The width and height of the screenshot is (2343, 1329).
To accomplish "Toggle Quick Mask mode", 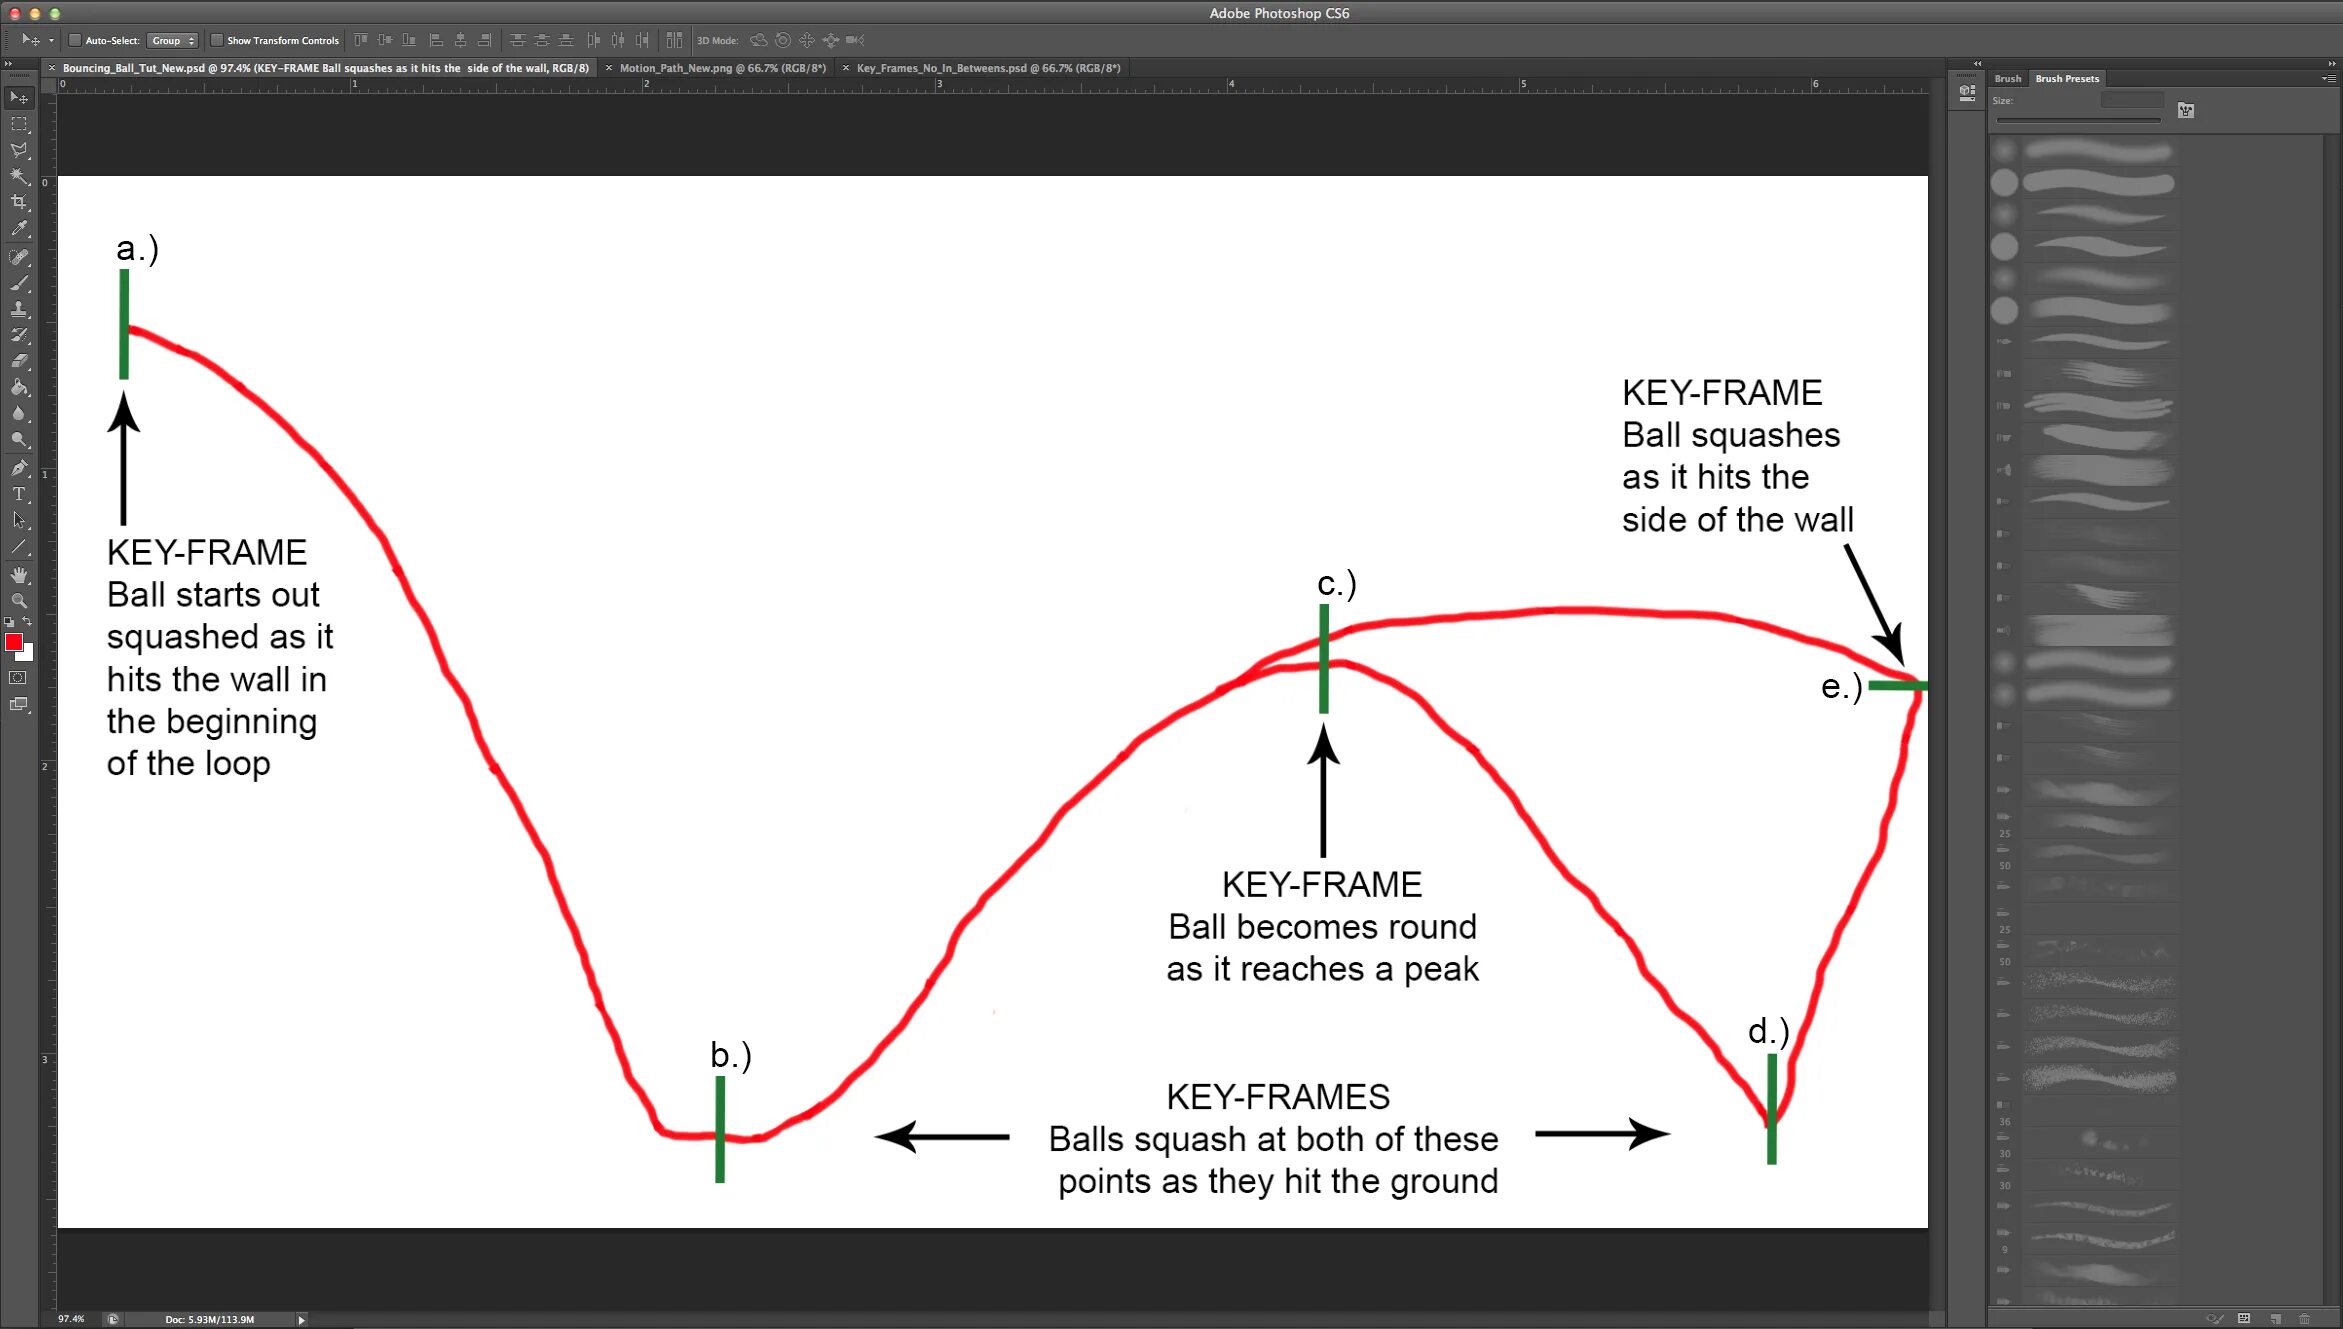I will tap(18, 678).
